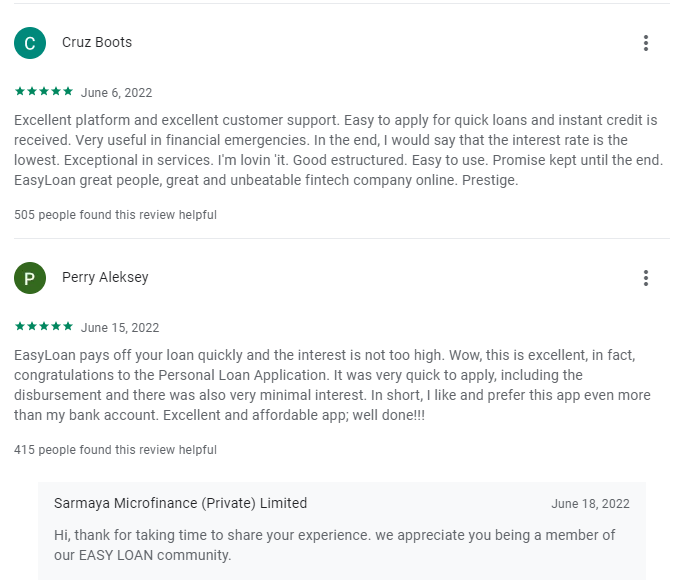Click the five-star rating on Cruz Boots review

(x=44, y=92)
